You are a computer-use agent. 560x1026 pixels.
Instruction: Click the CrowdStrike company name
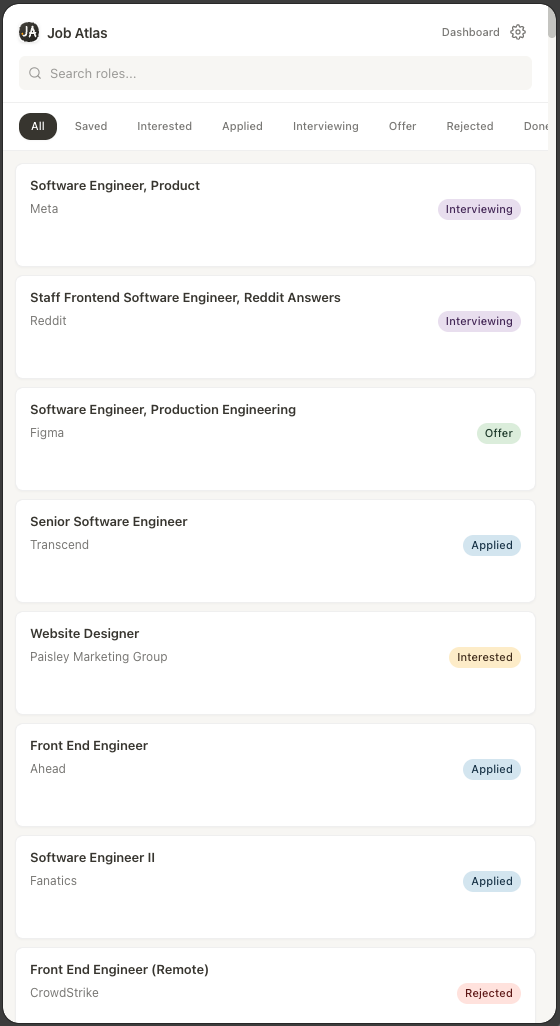64,992
